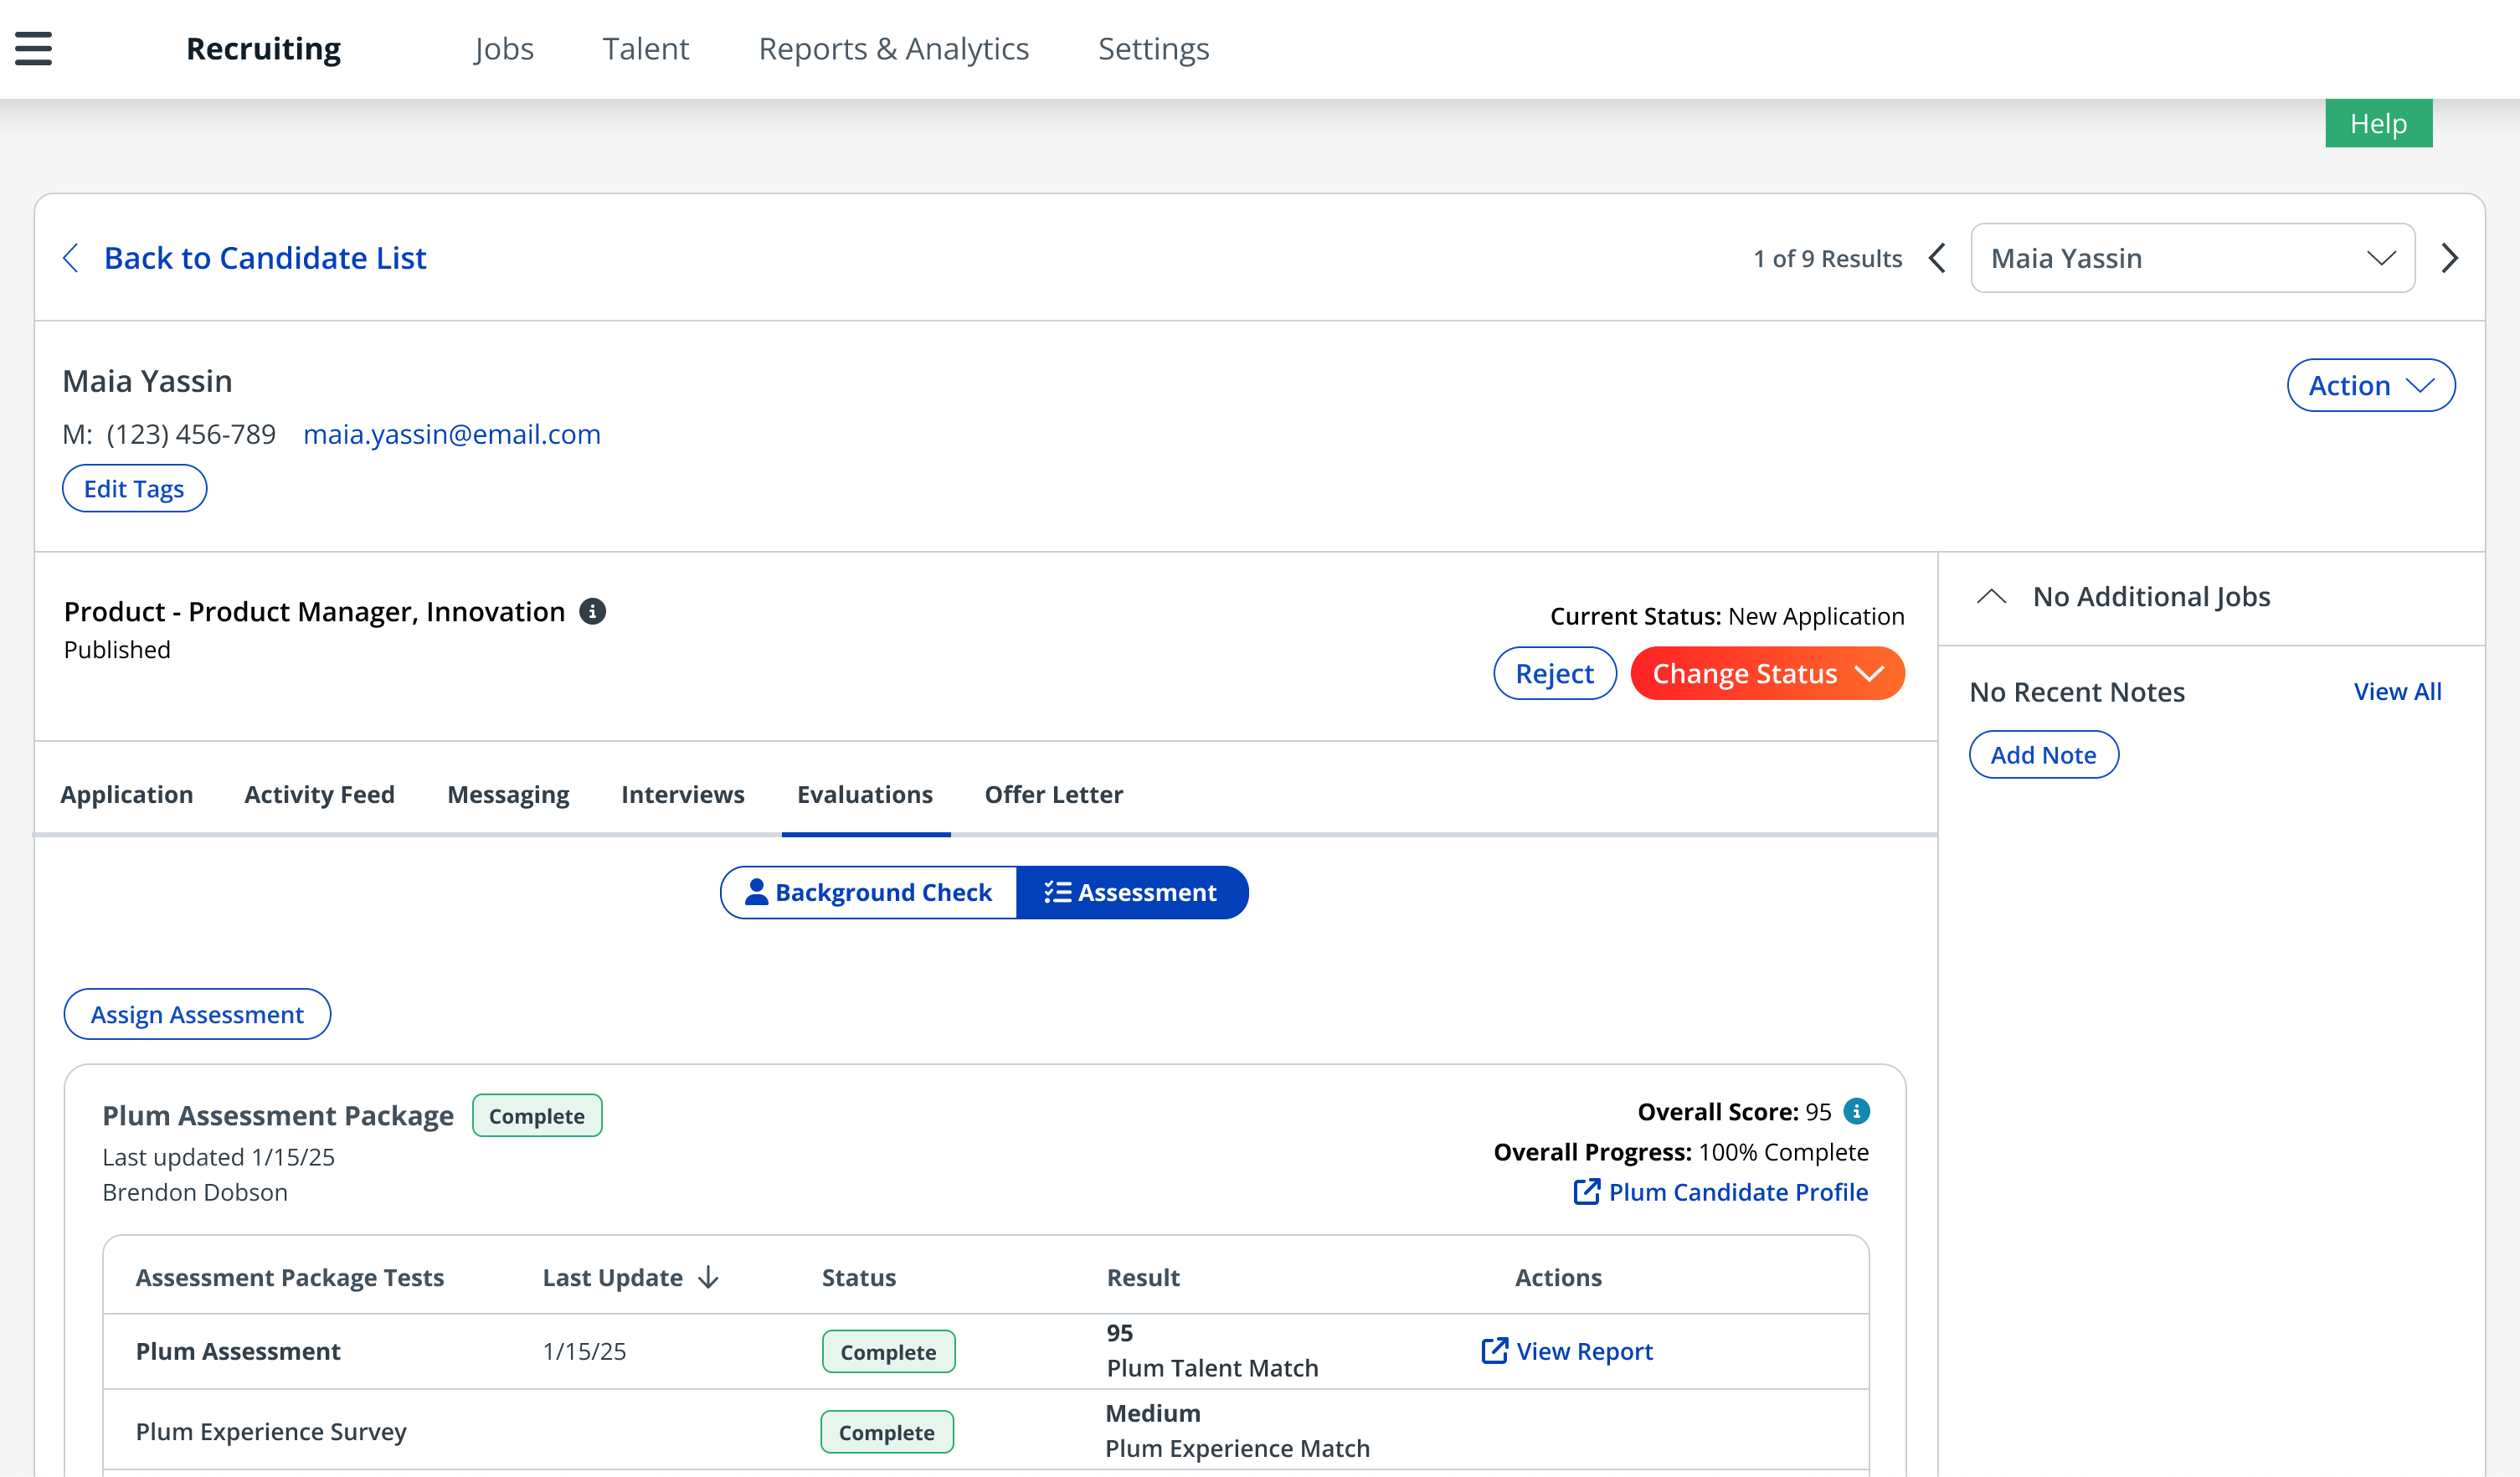Select the Evaluations tab
2520x1477 pixels.
(865, 794)
